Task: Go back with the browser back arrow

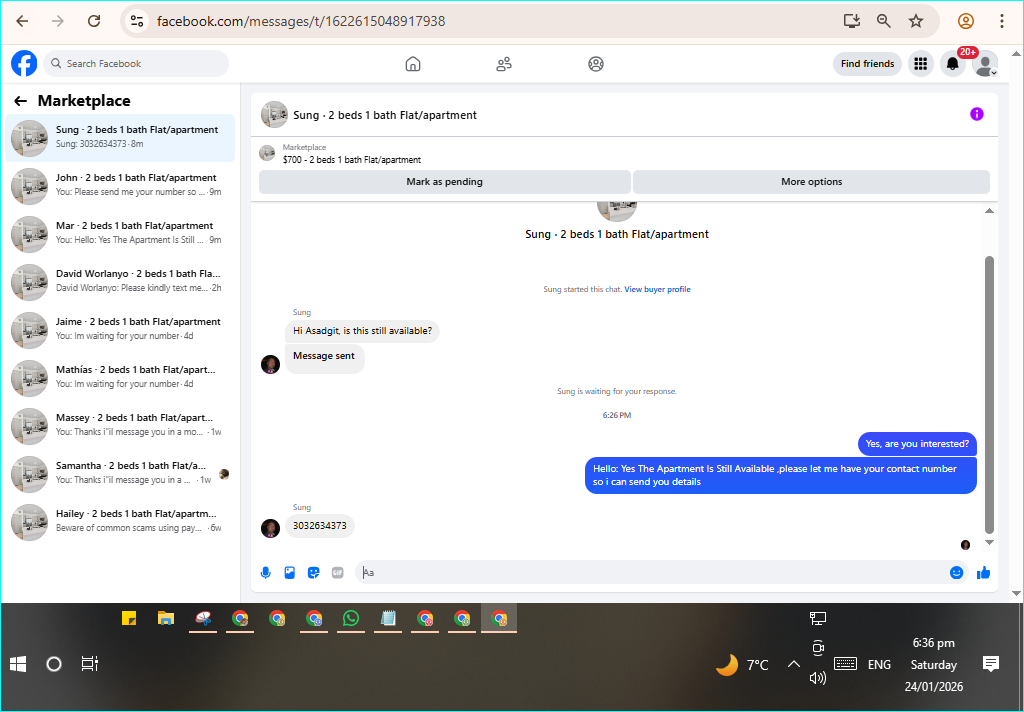Action: click(22, 21)
